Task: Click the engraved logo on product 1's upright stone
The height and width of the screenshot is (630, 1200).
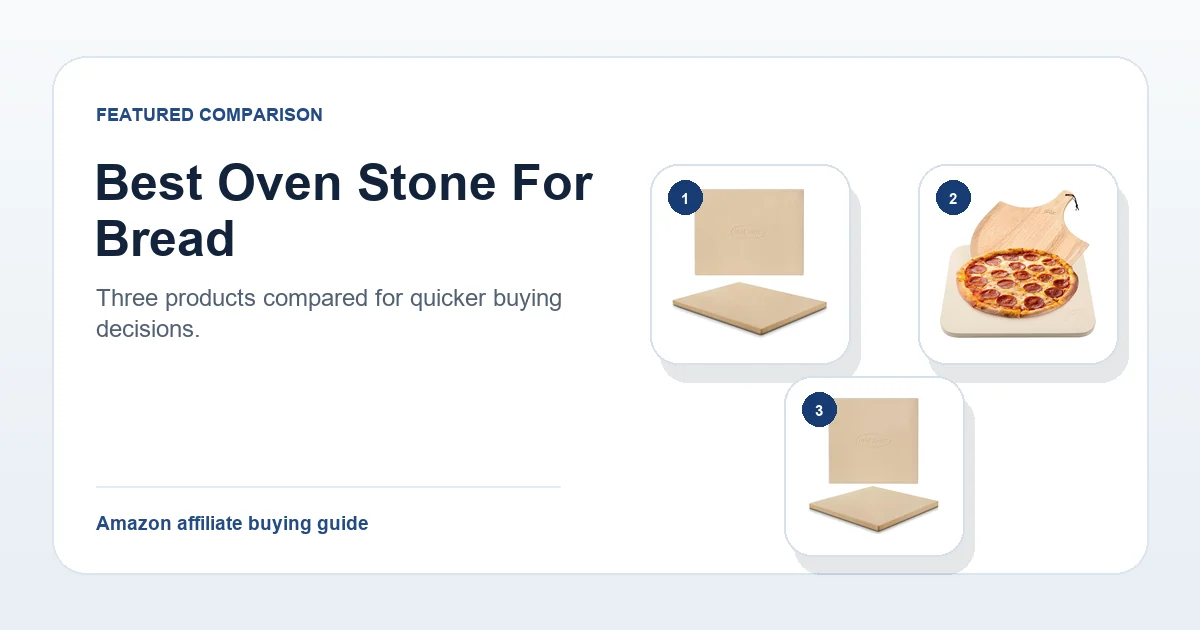Action: coord(749,232)
